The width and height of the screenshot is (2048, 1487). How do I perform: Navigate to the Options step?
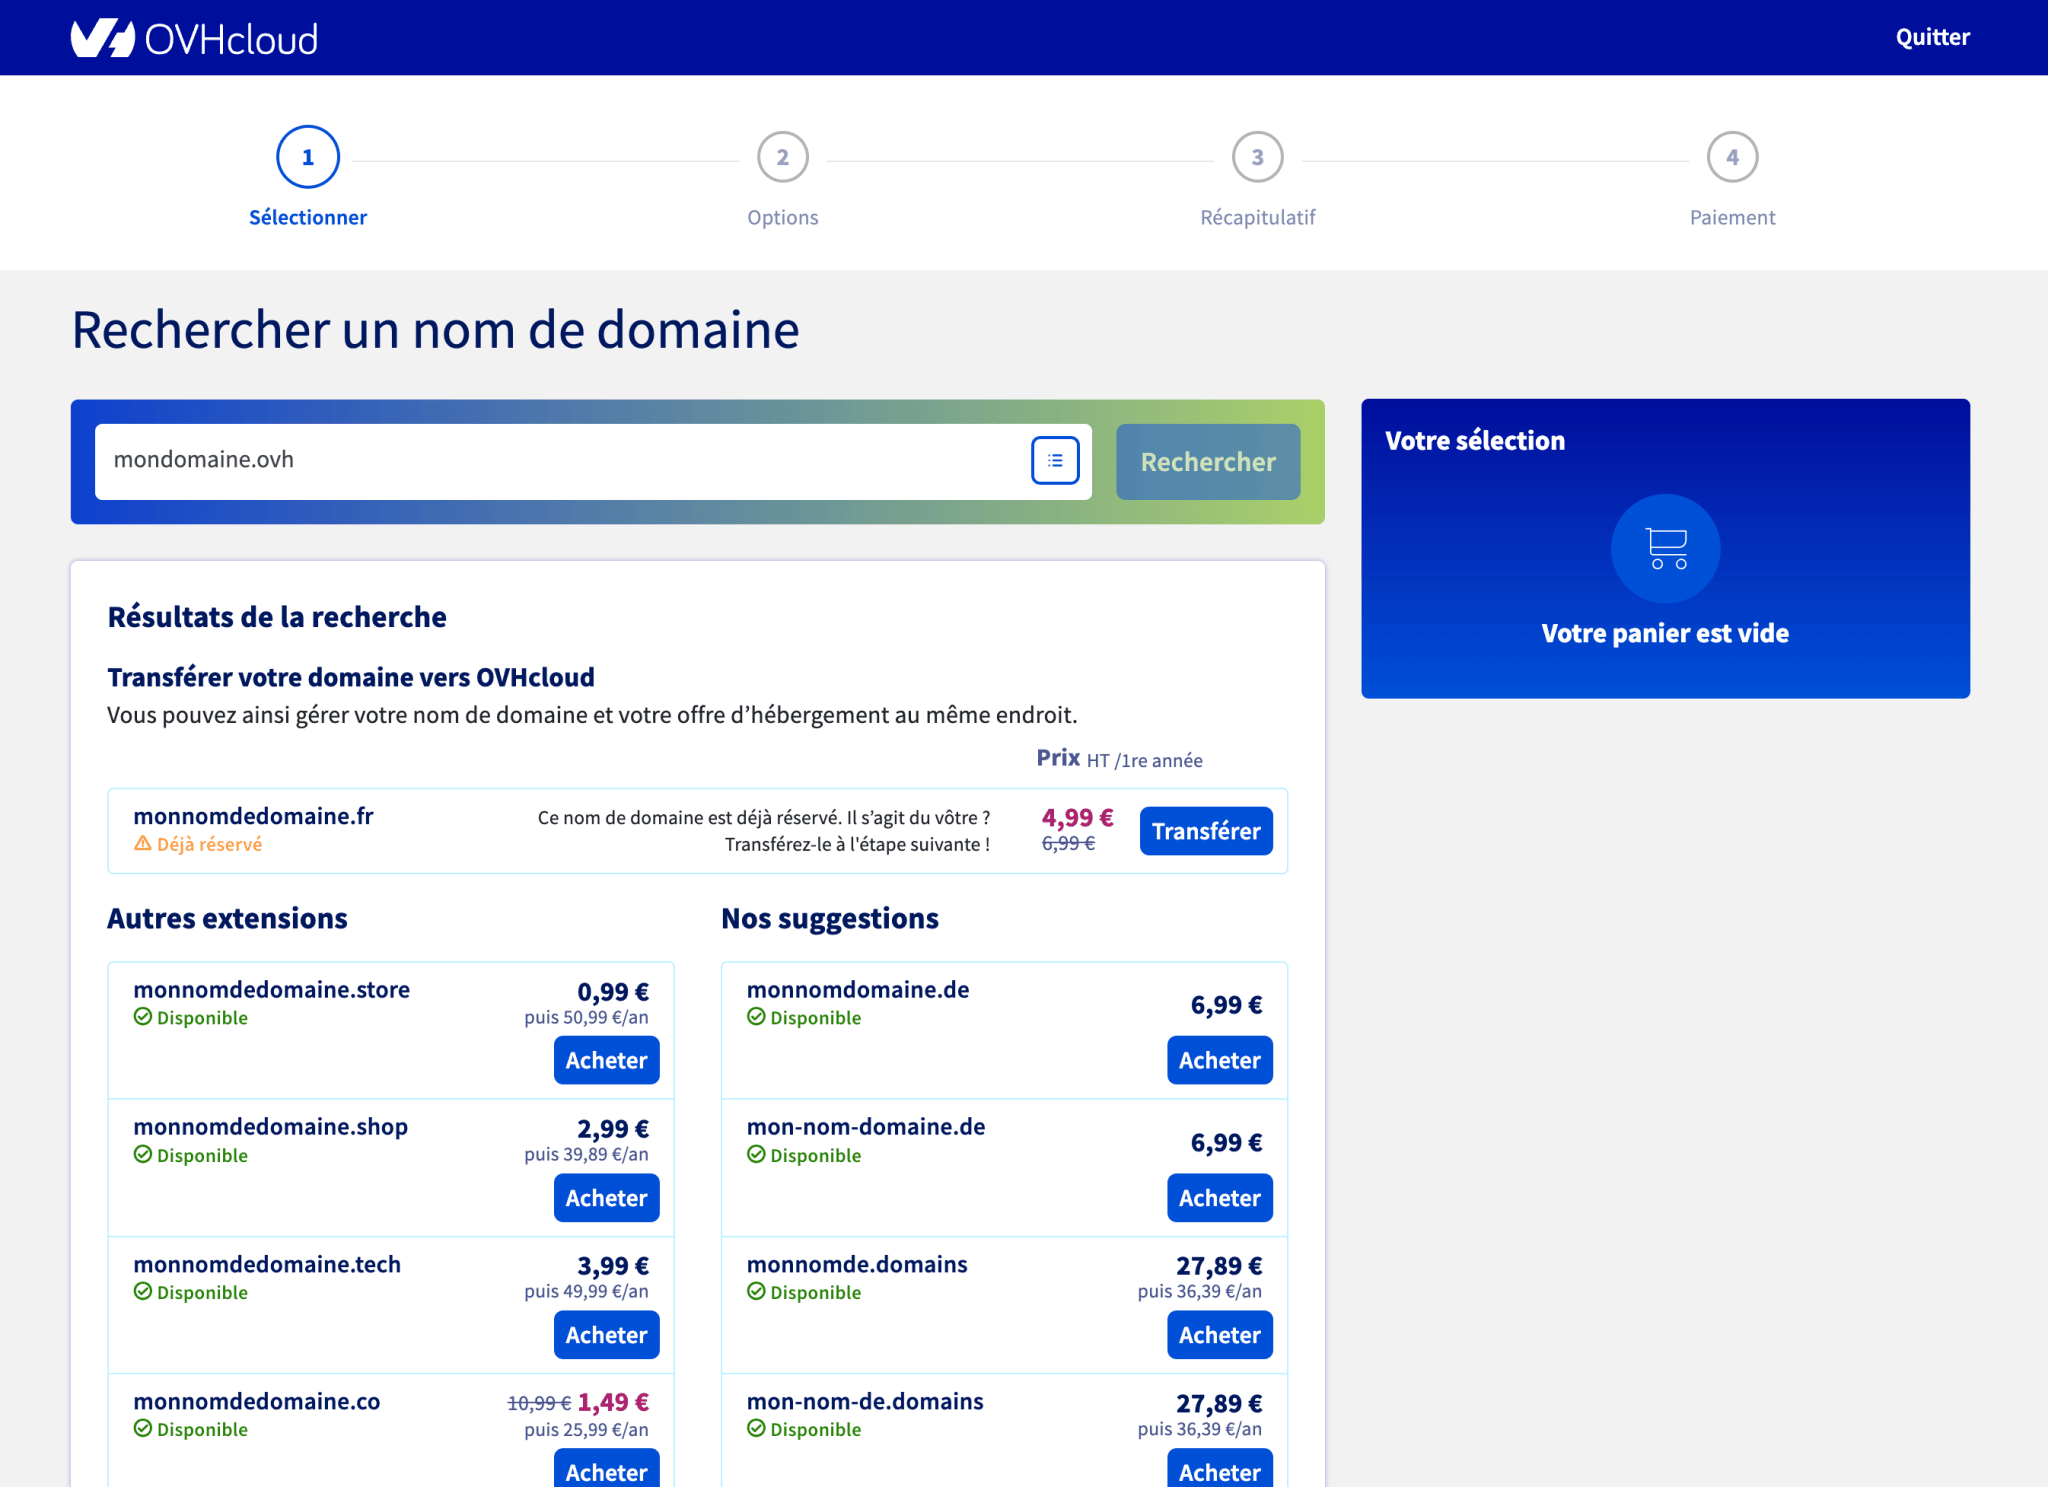tap(783, 157)
